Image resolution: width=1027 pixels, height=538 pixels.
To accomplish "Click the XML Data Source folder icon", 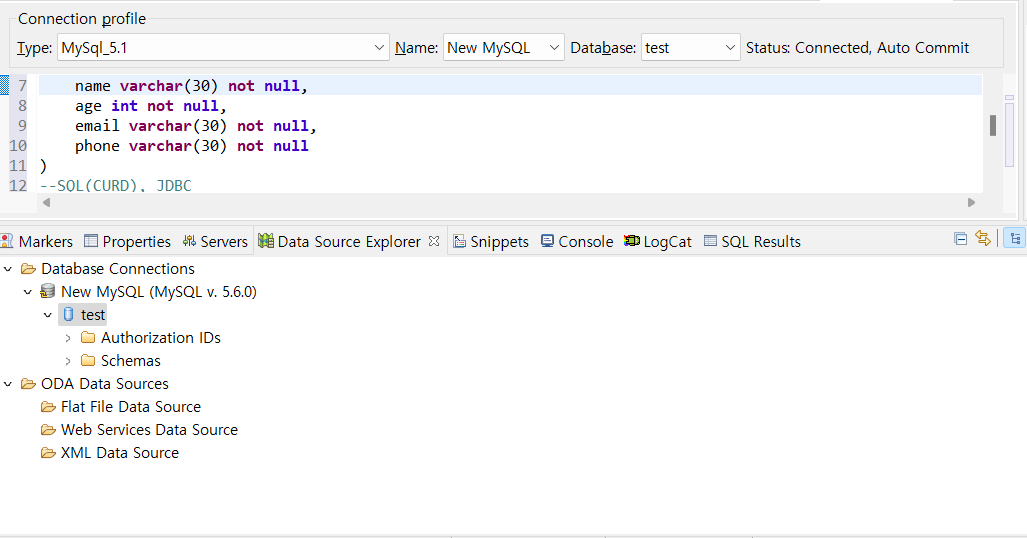I will (48, 452).
